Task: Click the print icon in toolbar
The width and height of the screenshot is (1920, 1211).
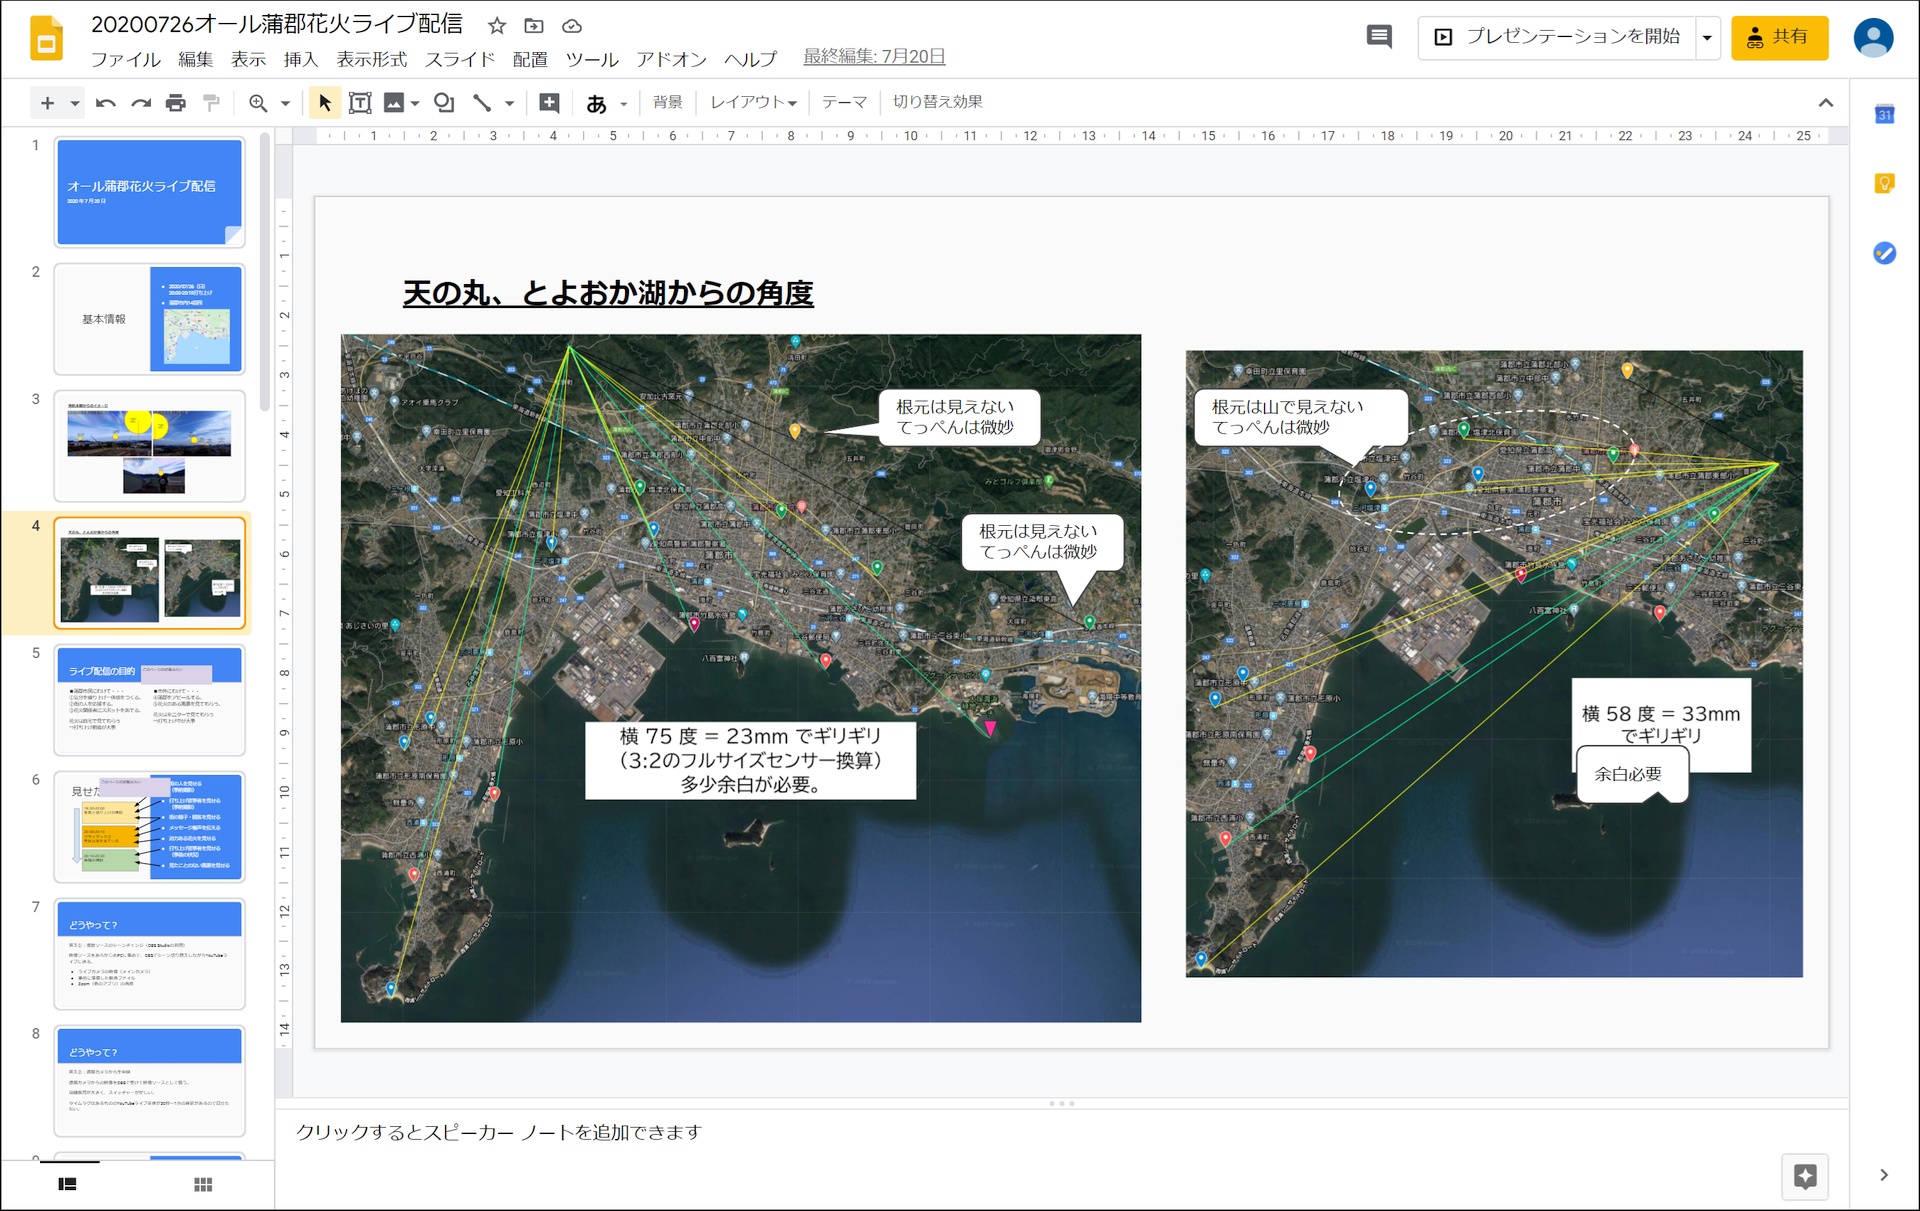Action: pyautogui.click(x=176, y=103)
